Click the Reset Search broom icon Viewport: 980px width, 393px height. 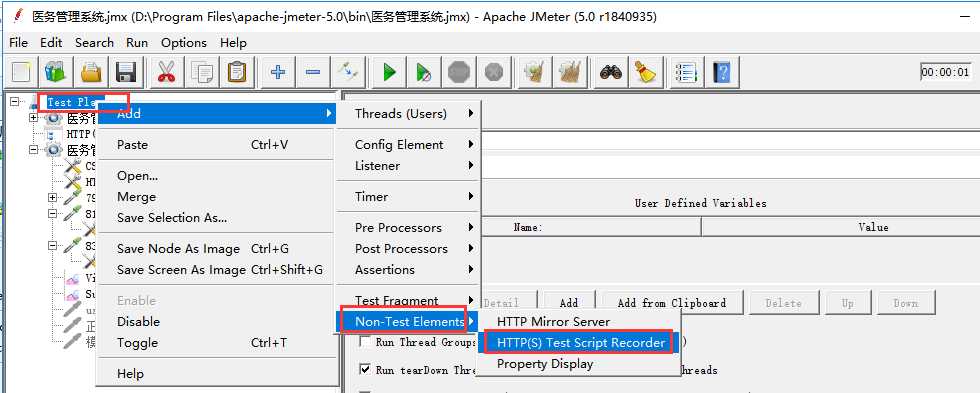pos(646,72)
